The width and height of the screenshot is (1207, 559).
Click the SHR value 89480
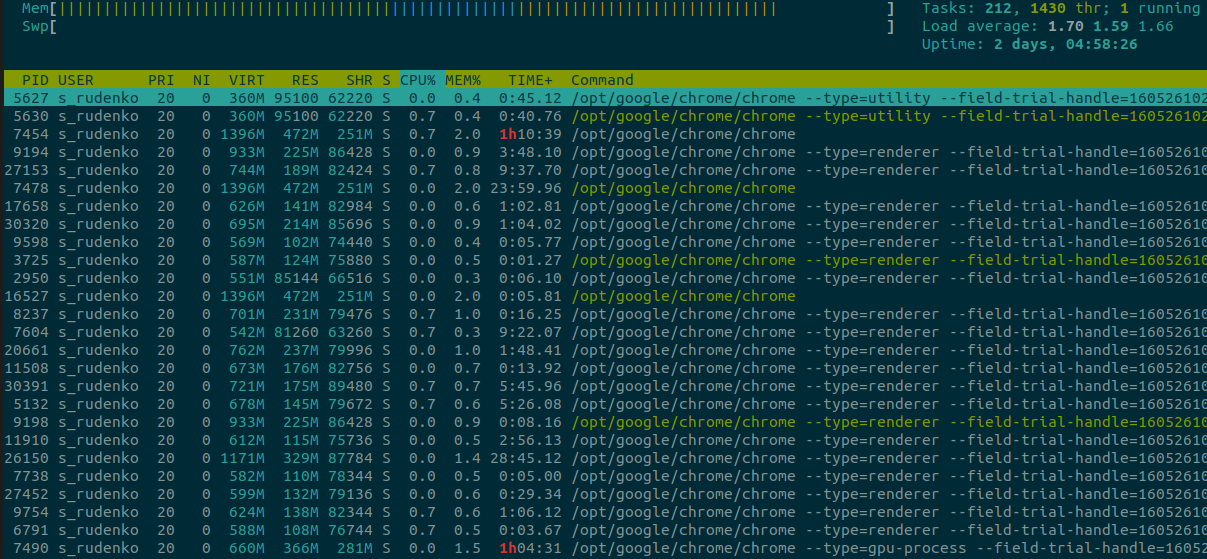tap(350, 386)
